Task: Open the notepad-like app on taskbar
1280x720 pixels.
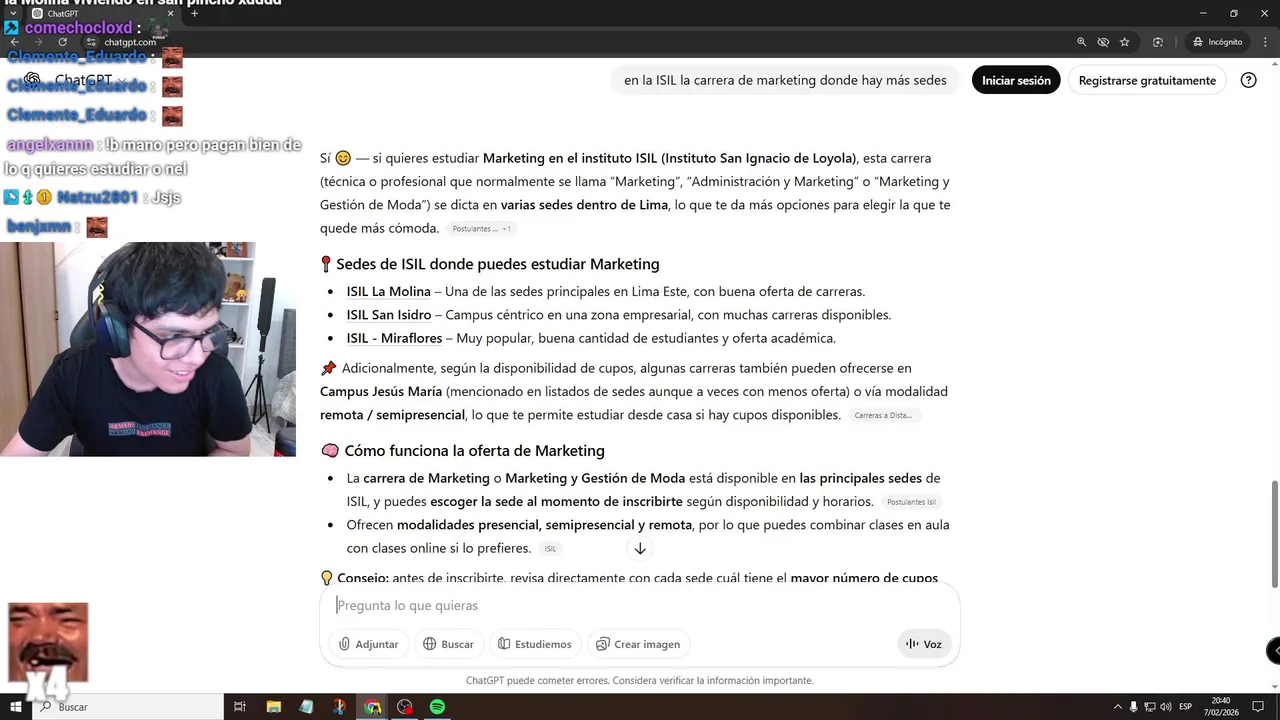Action: 306,707
